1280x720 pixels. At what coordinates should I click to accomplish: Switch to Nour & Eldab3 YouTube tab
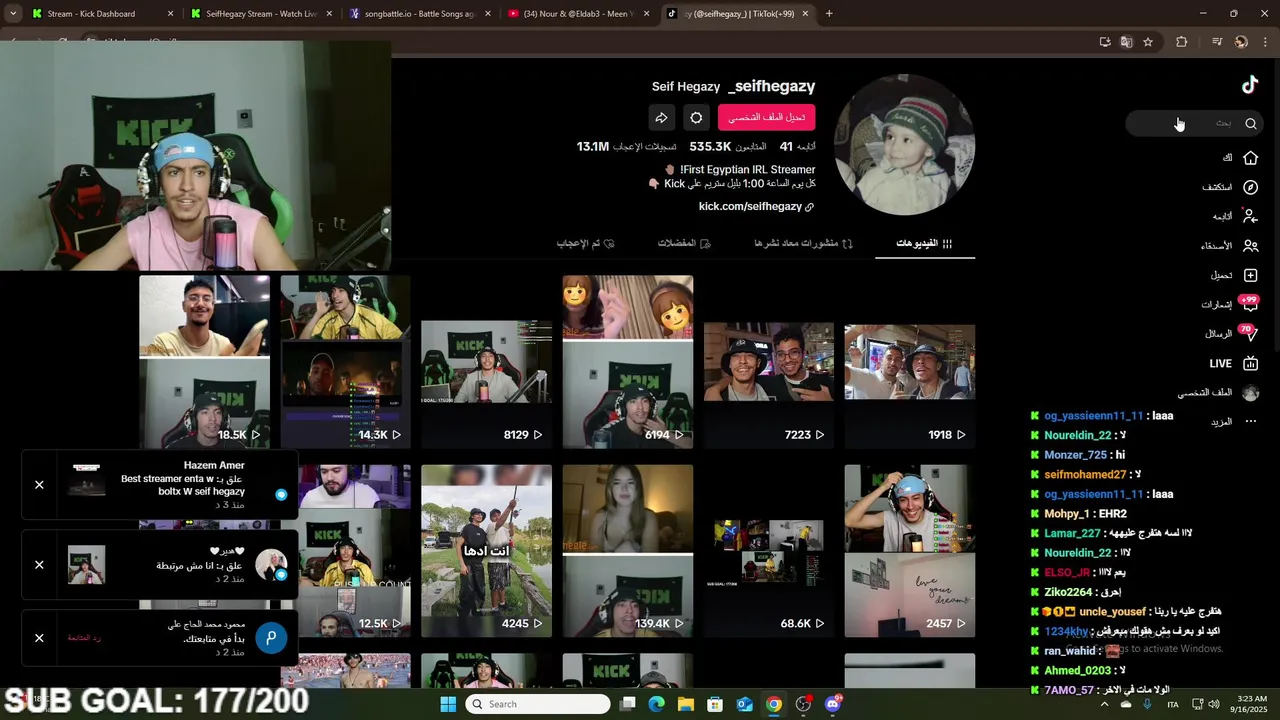coord(579,14)
